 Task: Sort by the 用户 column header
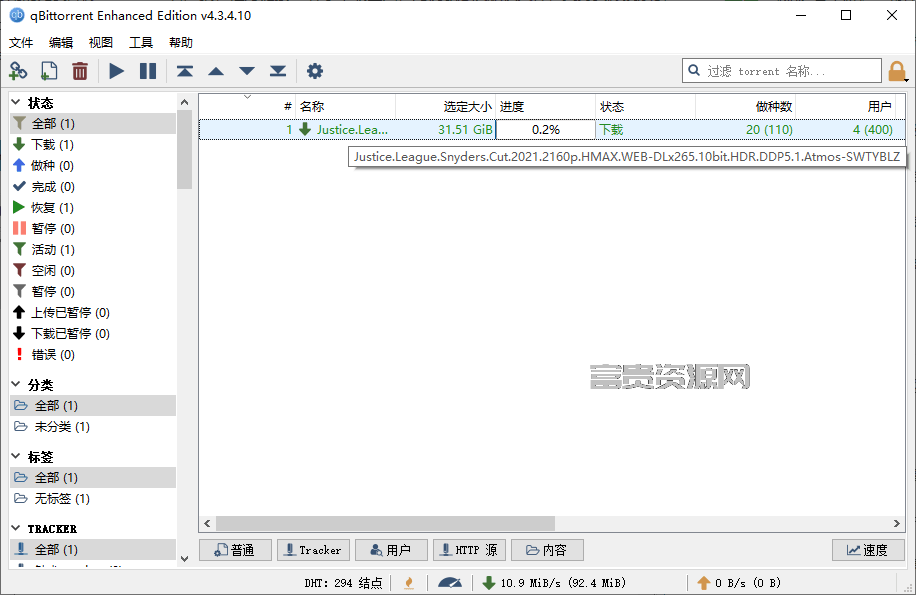pyautogui.click(x=845, y=106)
